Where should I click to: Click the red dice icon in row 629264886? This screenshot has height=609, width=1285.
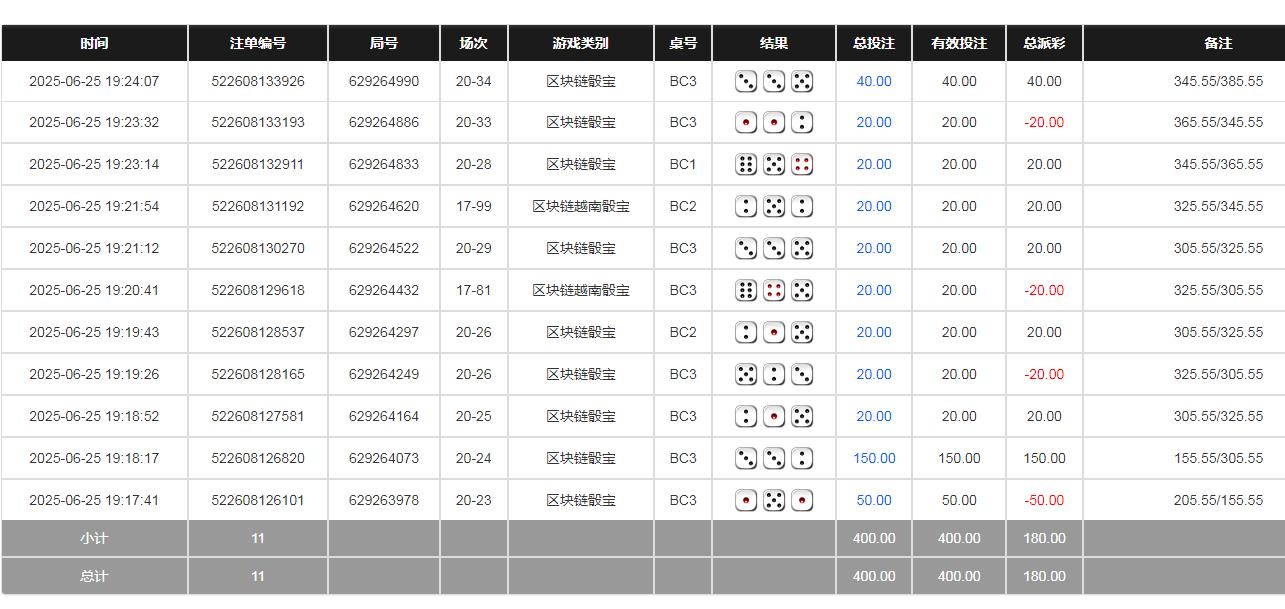[x=745, y=122]
